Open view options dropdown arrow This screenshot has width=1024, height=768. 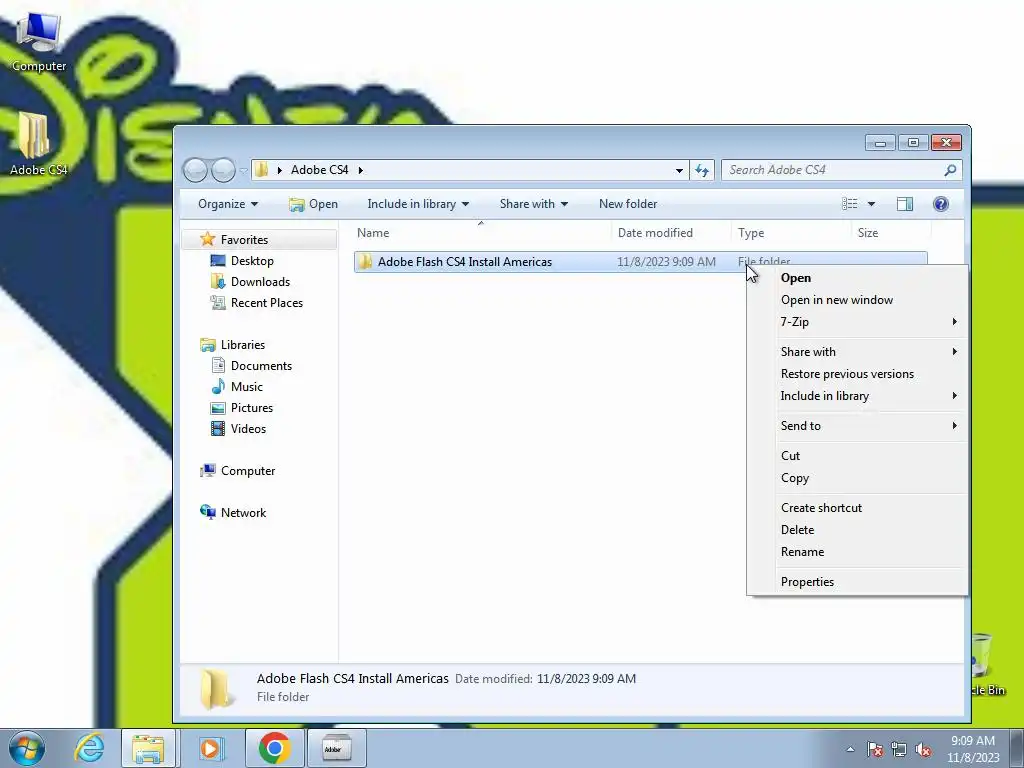pyautogui.click(x=871, y=204)
